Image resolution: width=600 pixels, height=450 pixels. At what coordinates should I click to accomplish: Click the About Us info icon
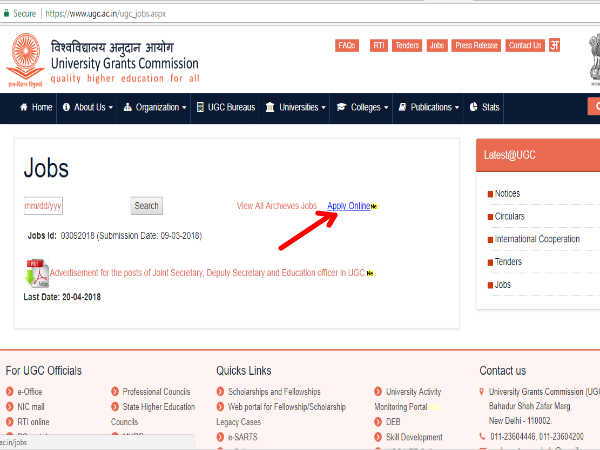click(66, 108)
